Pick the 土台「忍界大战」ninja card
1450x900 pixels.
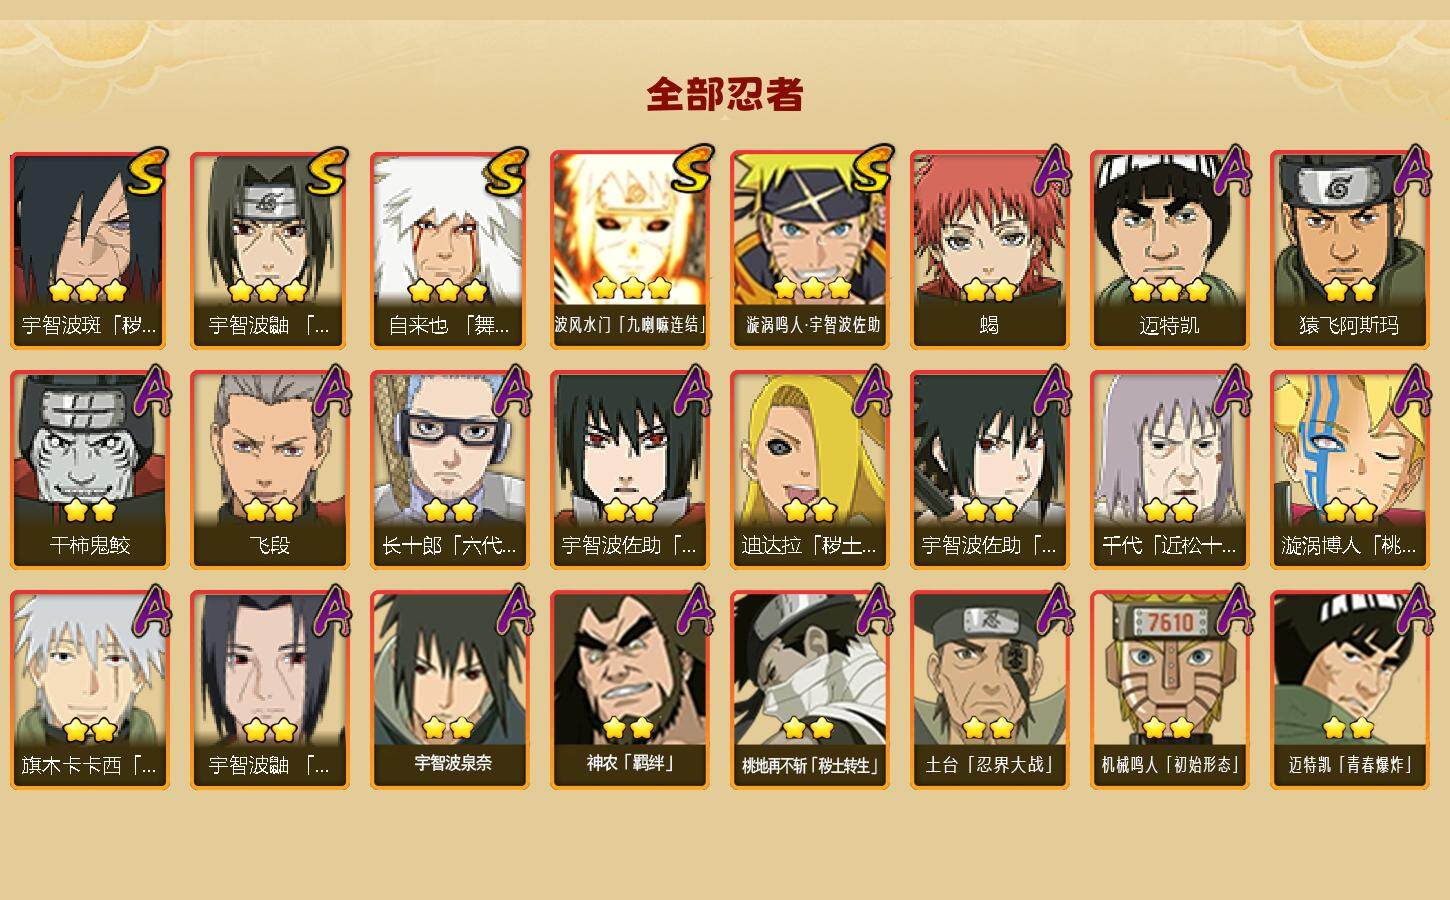[989, 690]
